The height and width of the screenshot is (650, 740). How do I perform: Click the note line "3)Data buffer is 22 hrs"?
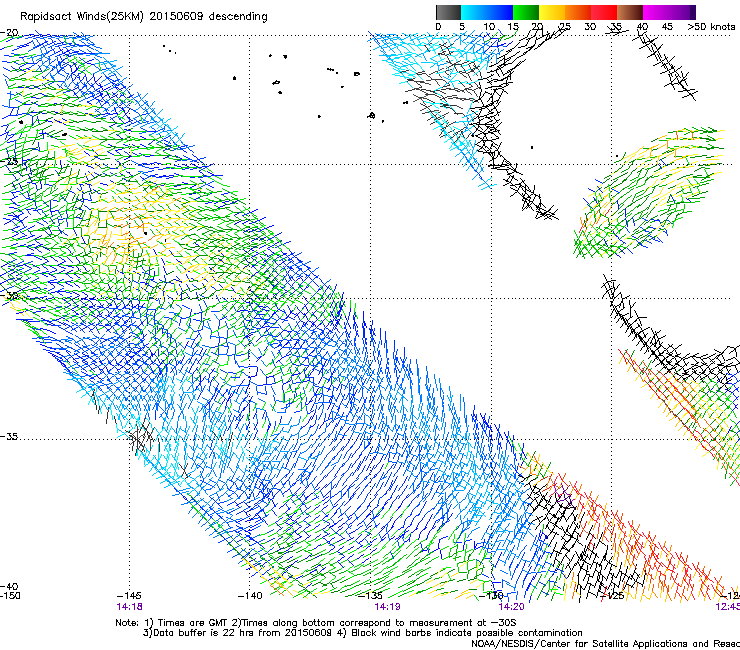[363, 633]
